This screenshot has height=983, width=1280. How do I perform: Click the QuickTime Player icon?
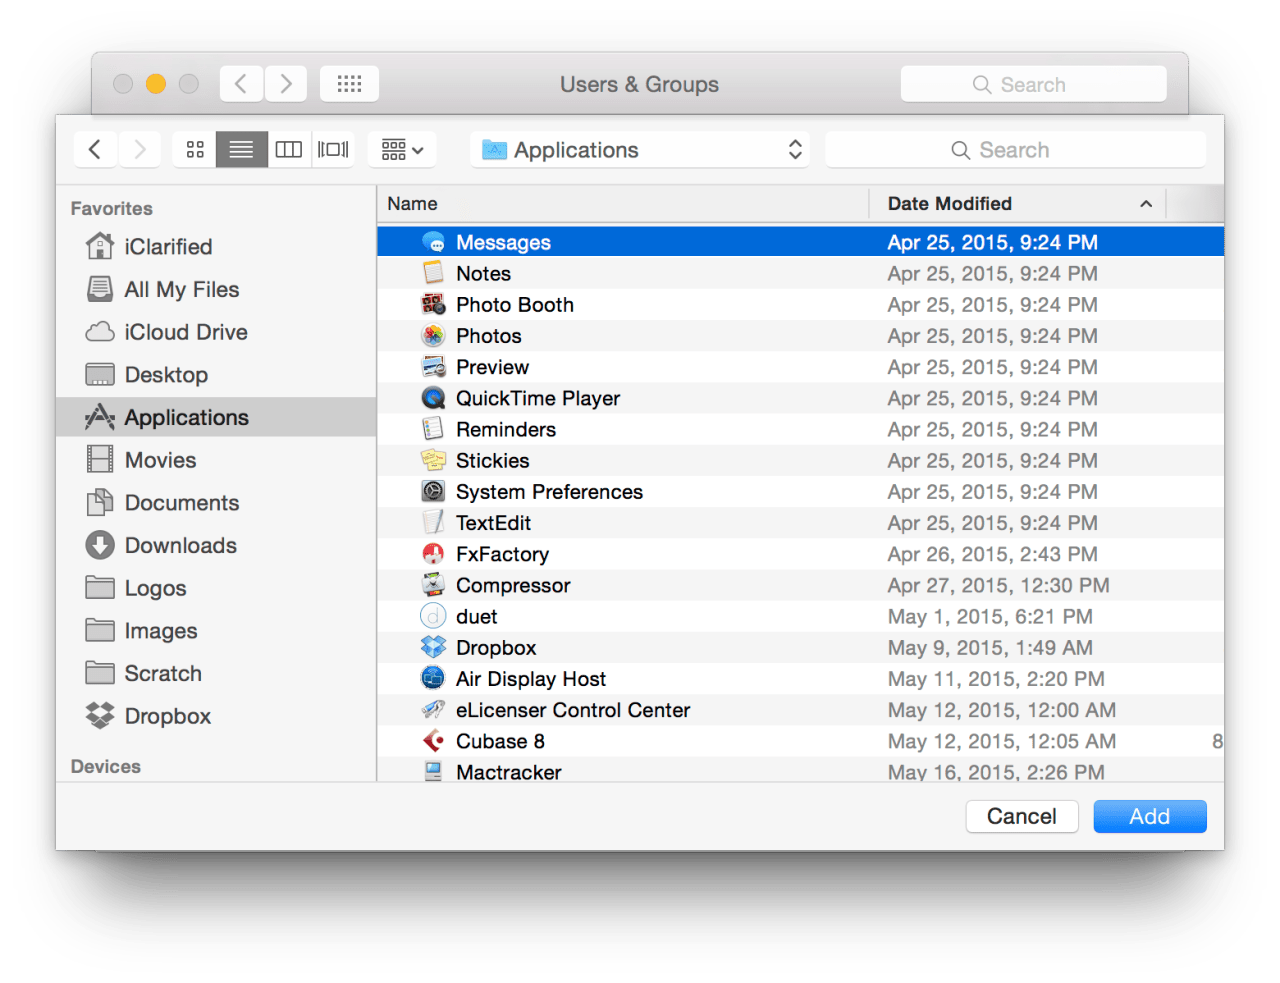(433, 398)
